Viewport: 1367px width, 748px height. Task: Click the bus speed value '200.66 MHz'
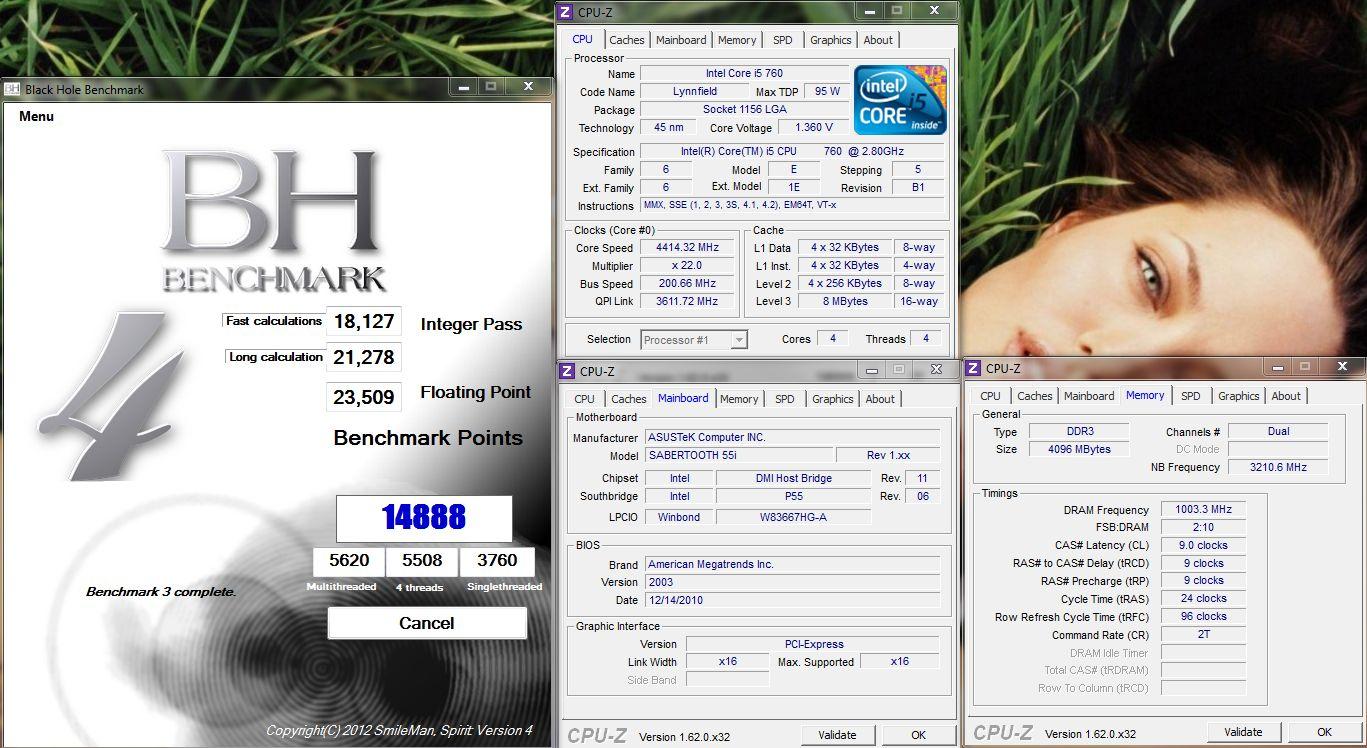tap(688, 284)
